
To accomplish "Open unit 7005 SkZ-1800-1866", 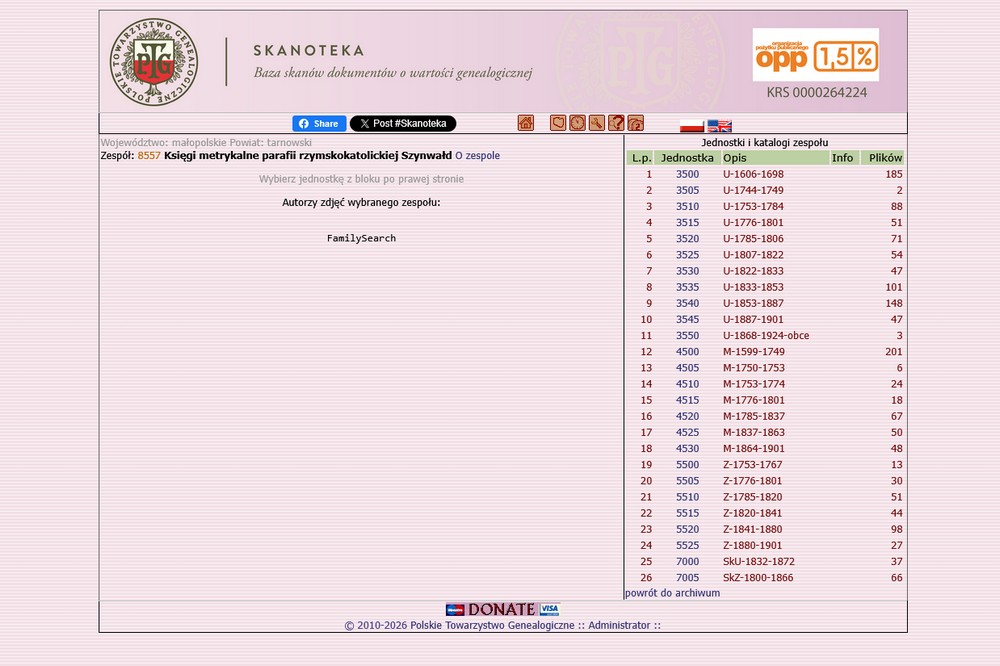I will [x=687, y=578].
